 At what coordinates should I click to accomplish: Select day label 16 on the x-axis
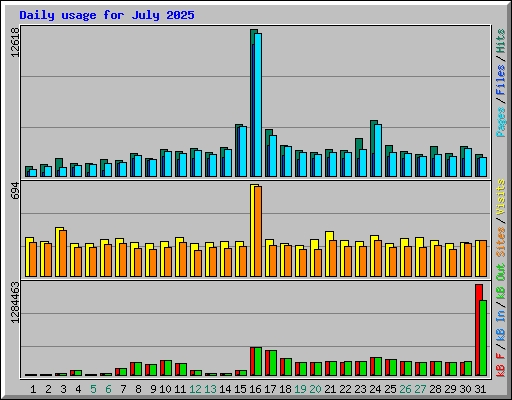[255, 389]
